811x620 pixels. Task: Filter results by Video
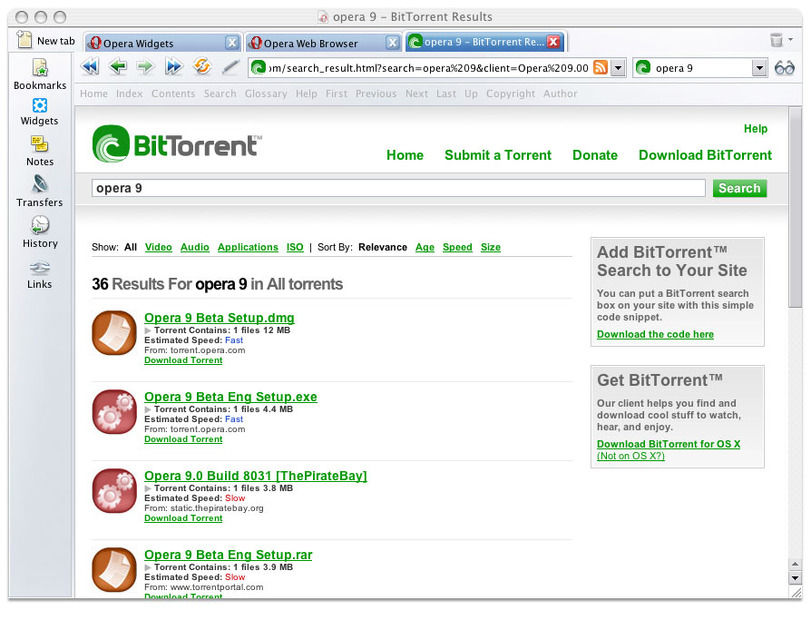[x=158, y=247]
